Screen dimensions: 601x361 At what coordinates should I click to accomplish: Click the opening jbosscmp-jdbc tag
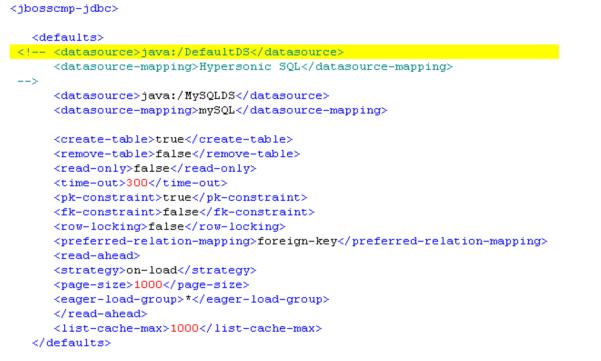[64, 8]
